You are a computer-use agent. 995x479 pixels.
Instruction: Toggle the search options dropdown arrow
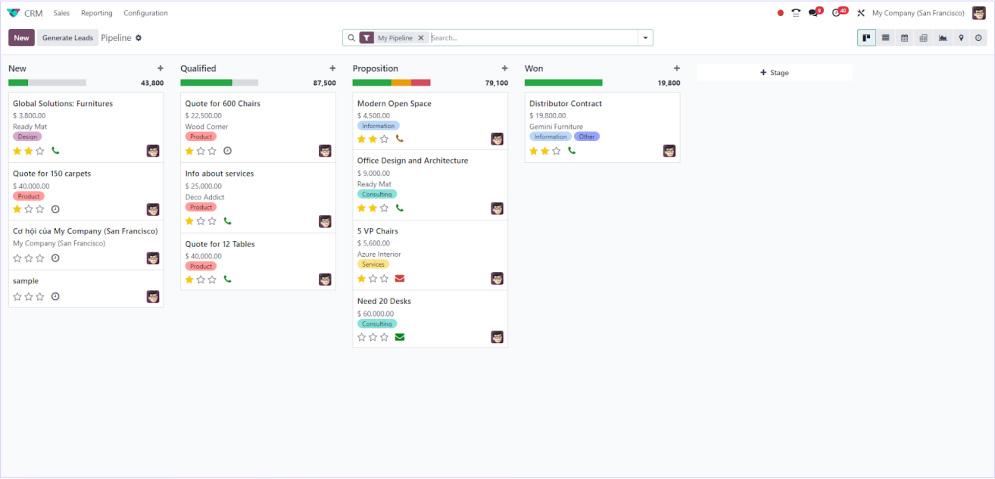645,38
